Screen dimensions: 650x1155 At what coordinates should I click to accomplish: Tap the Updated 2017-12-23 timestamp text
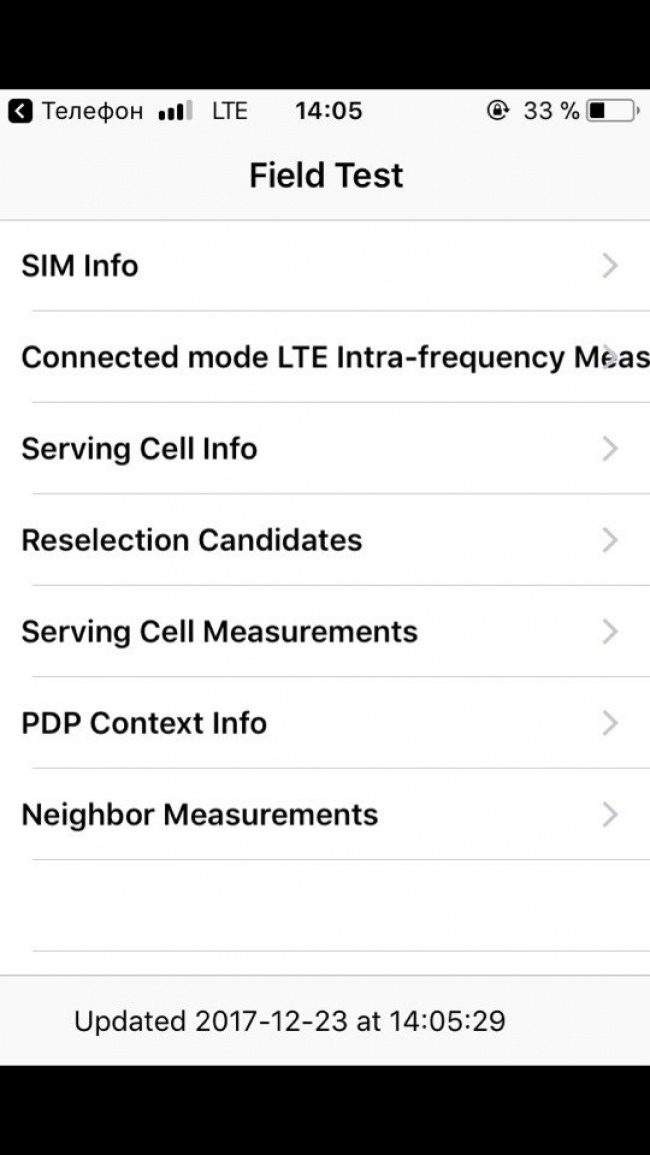click(x=290, y=1021)
